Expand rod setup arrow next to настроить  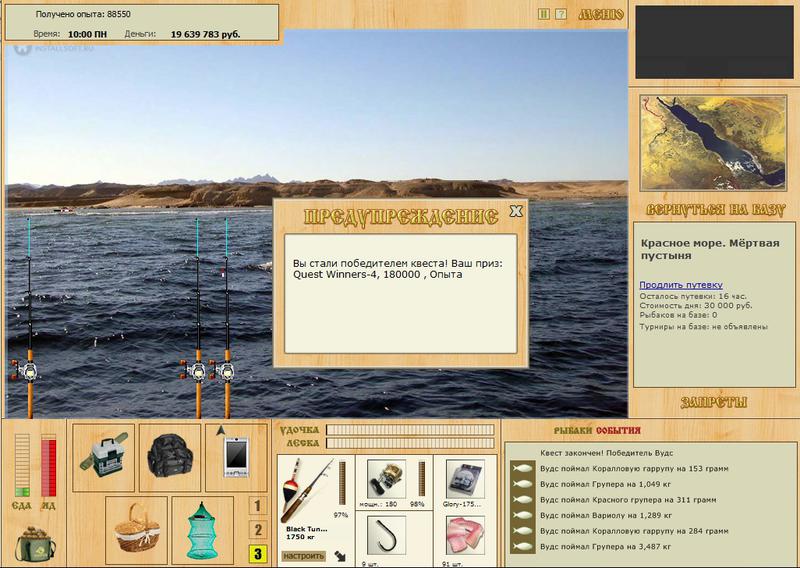coord(340,556)
